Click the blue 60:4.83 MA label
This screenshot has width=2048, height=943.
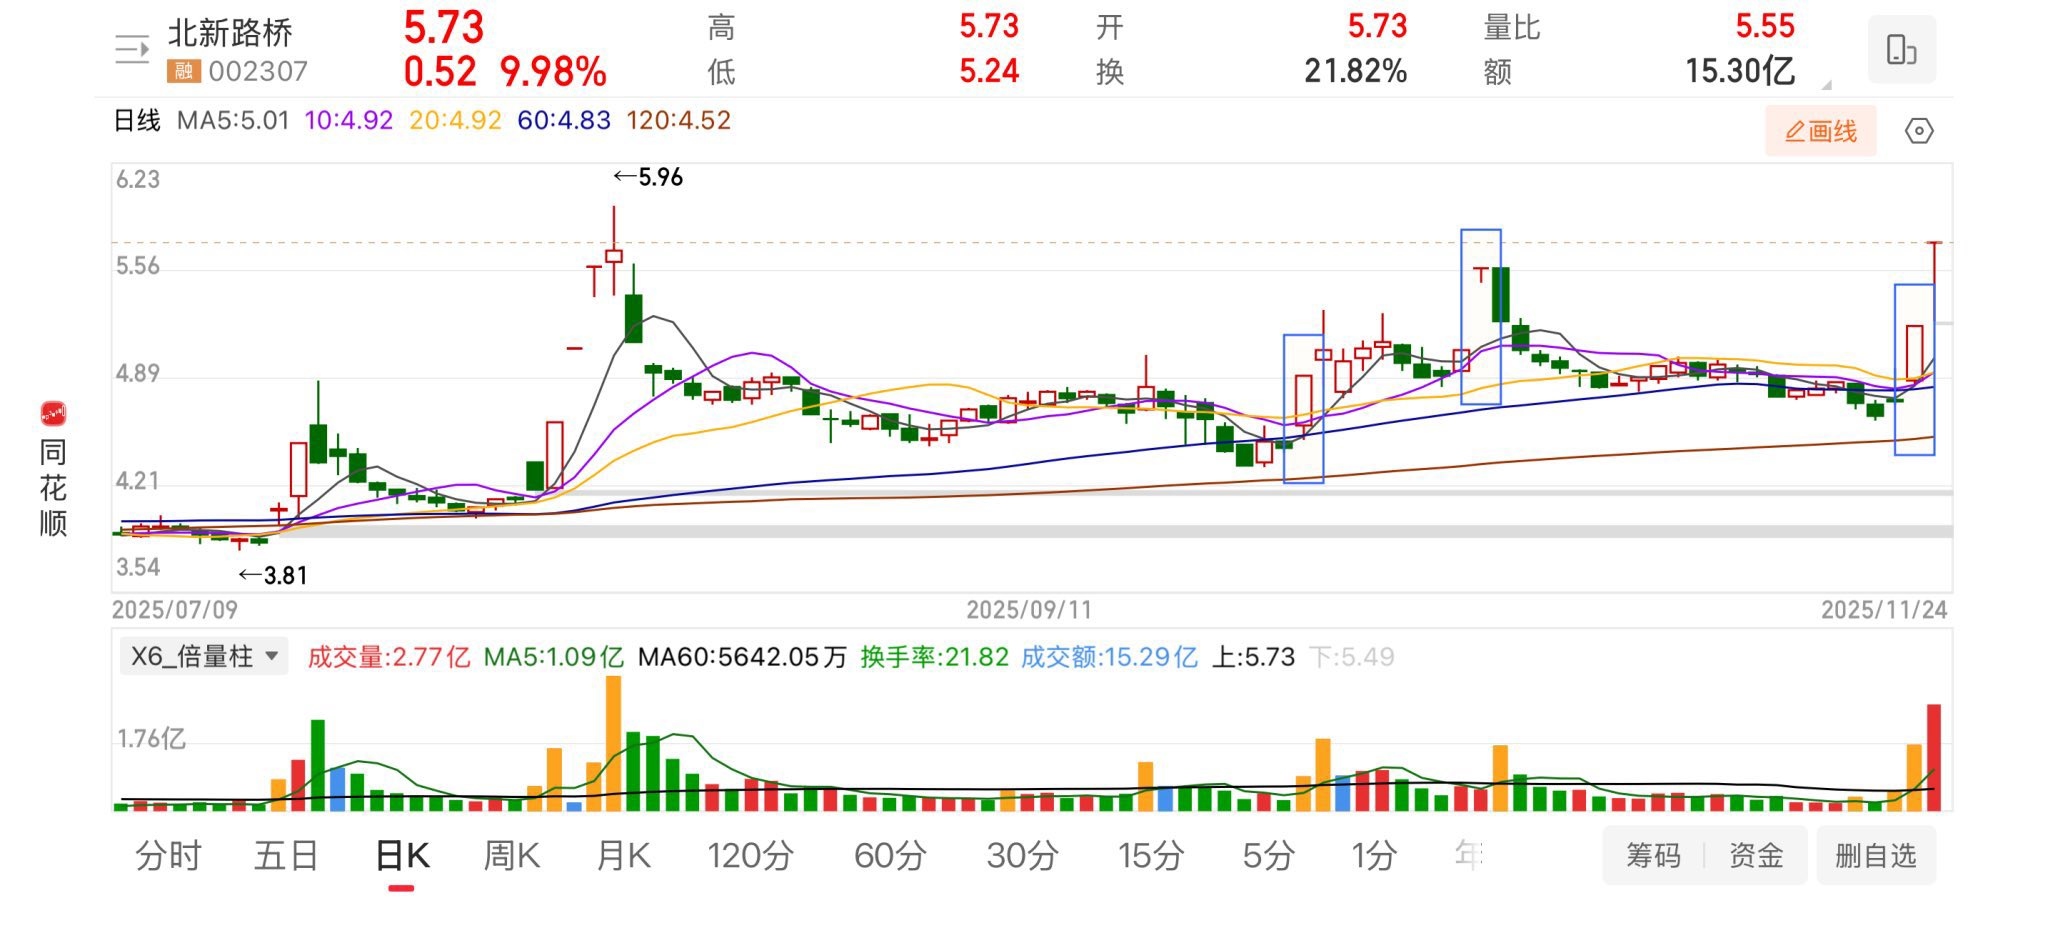coord(564,121)
